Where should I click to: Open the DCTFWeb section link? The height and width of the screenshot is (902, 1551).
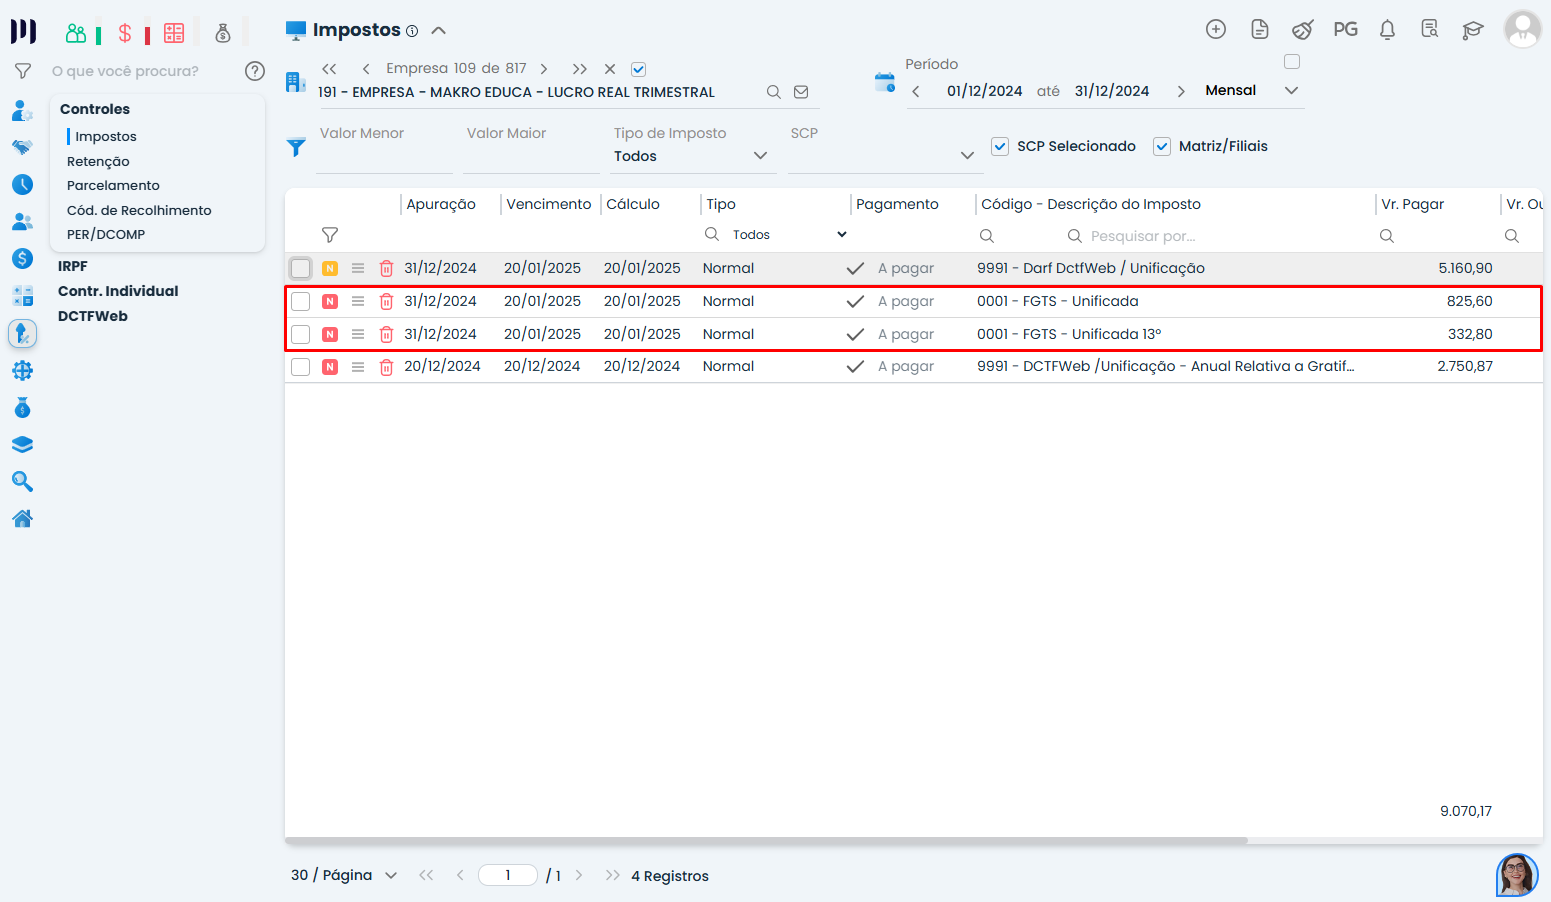(x=93, y=316)
